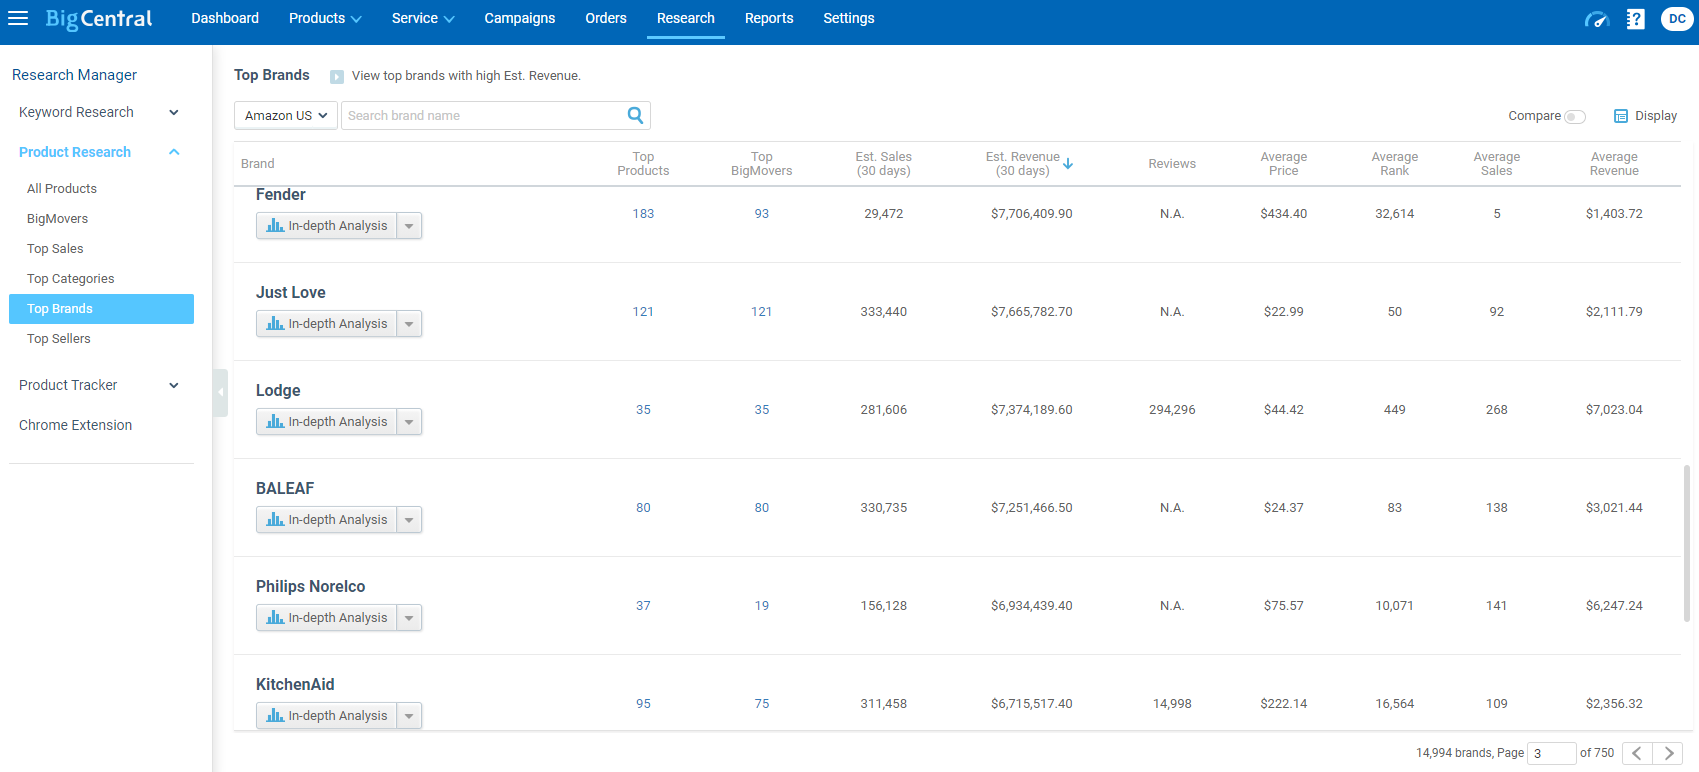Open the Service menu dropdown
This screenshot has height=772, width=1699.
[x=423, y=18]
